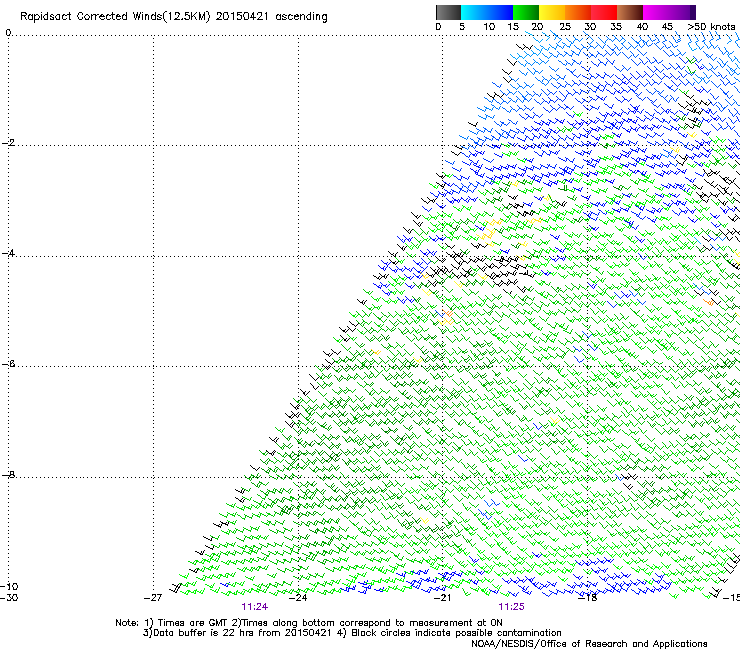Click the purple time label '11:24'
The height and width of the screenshot is (650, 740).
click(x=254, y=607)
